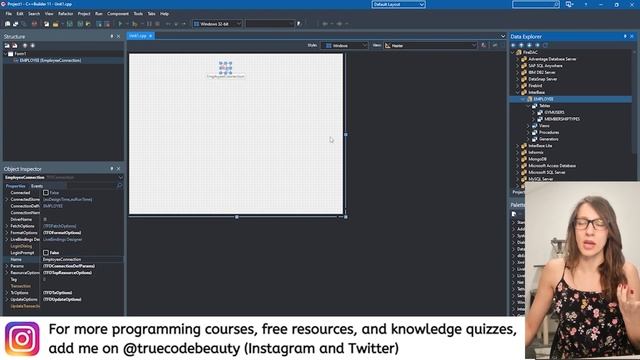Image resolution: width=640 pixels, height=360 pixels.
Task: Pin the Structure panel
Action: (x=112, y=36)
